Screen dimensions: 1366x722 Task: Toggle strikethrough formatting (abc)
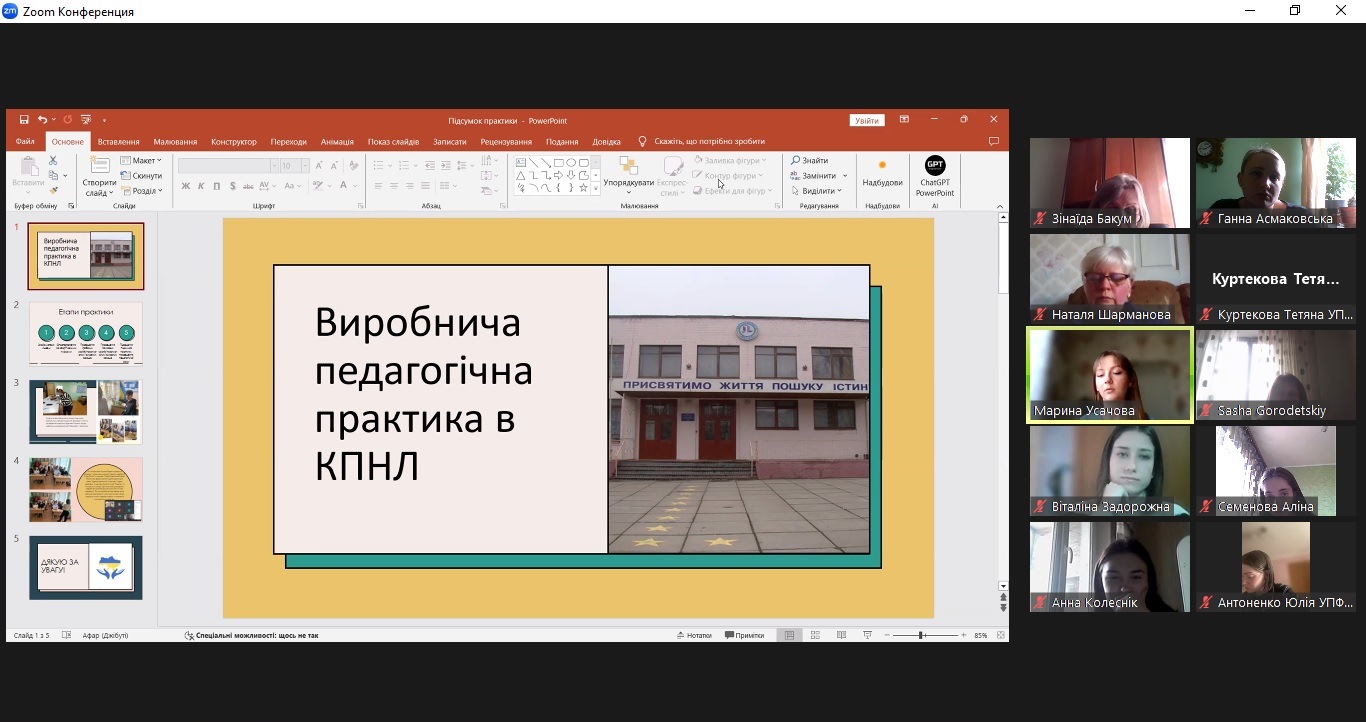point(248,186)
